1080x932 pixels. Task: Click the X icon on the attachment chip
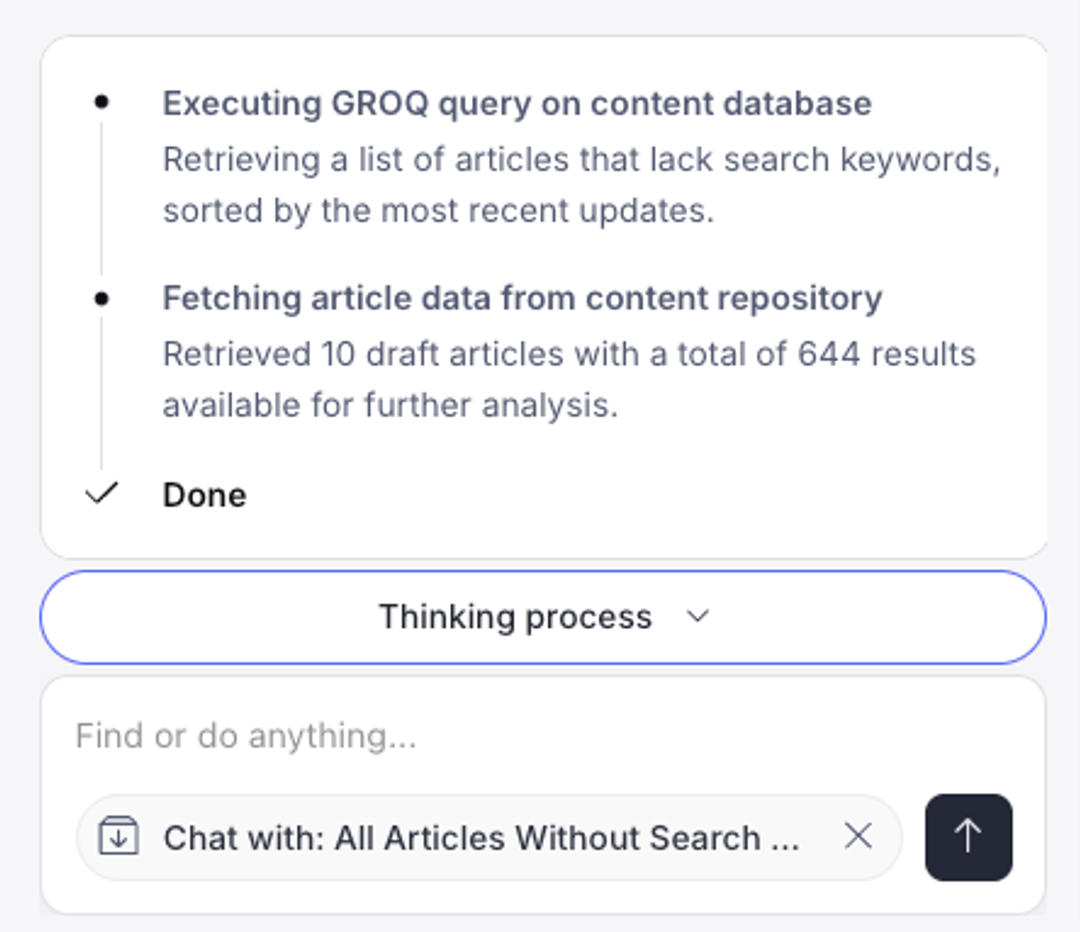click(x=858, y=838)
